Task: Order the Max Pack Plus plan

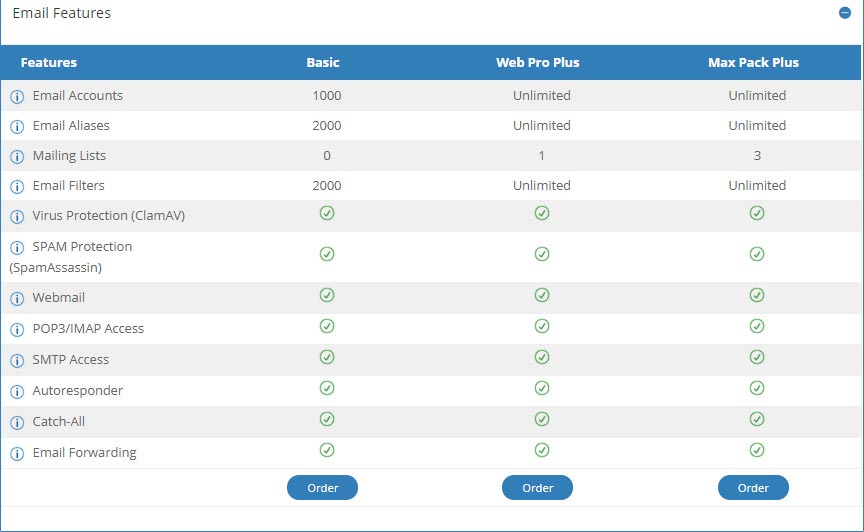Action: (x=753, y=488)
